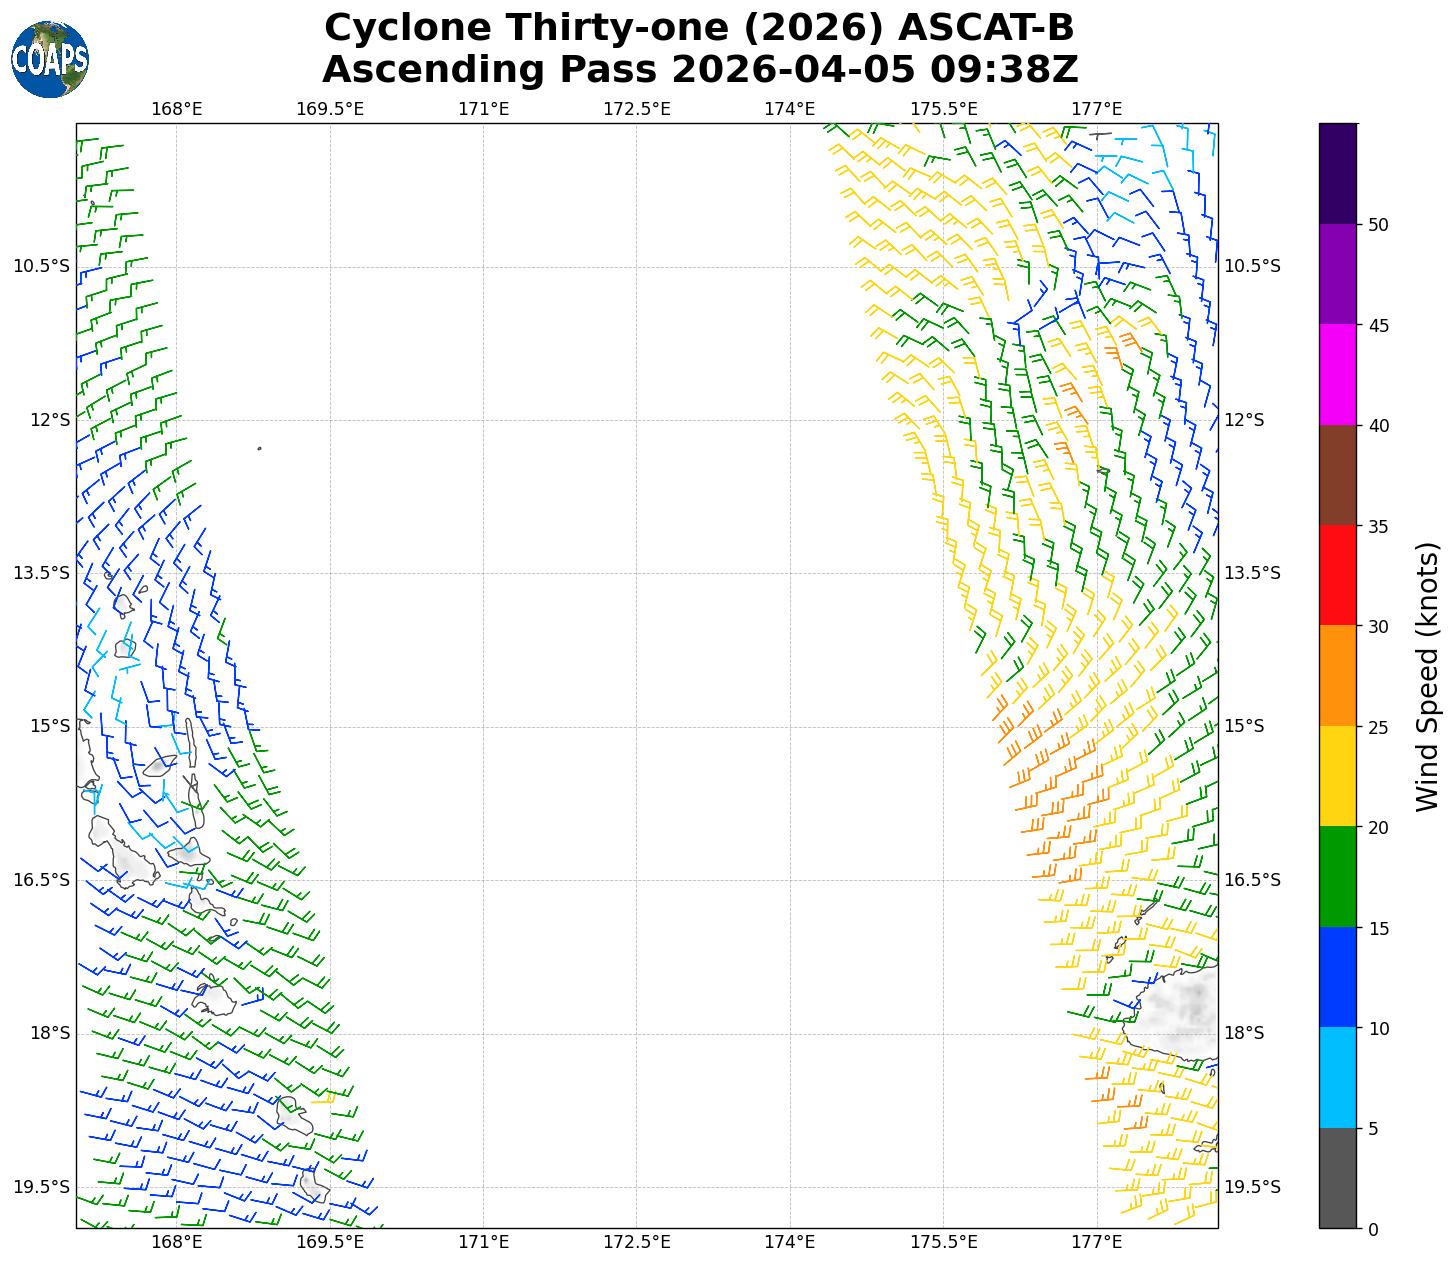Click the 171°E label on top axis

coord(483,109)
